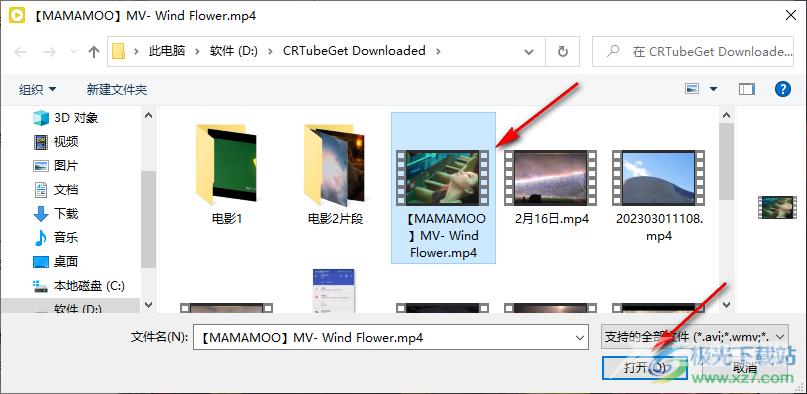This screenshot has height=394, width=807.
Task: Create a new folder with 新建文件夹
Action: pos(117,89)
